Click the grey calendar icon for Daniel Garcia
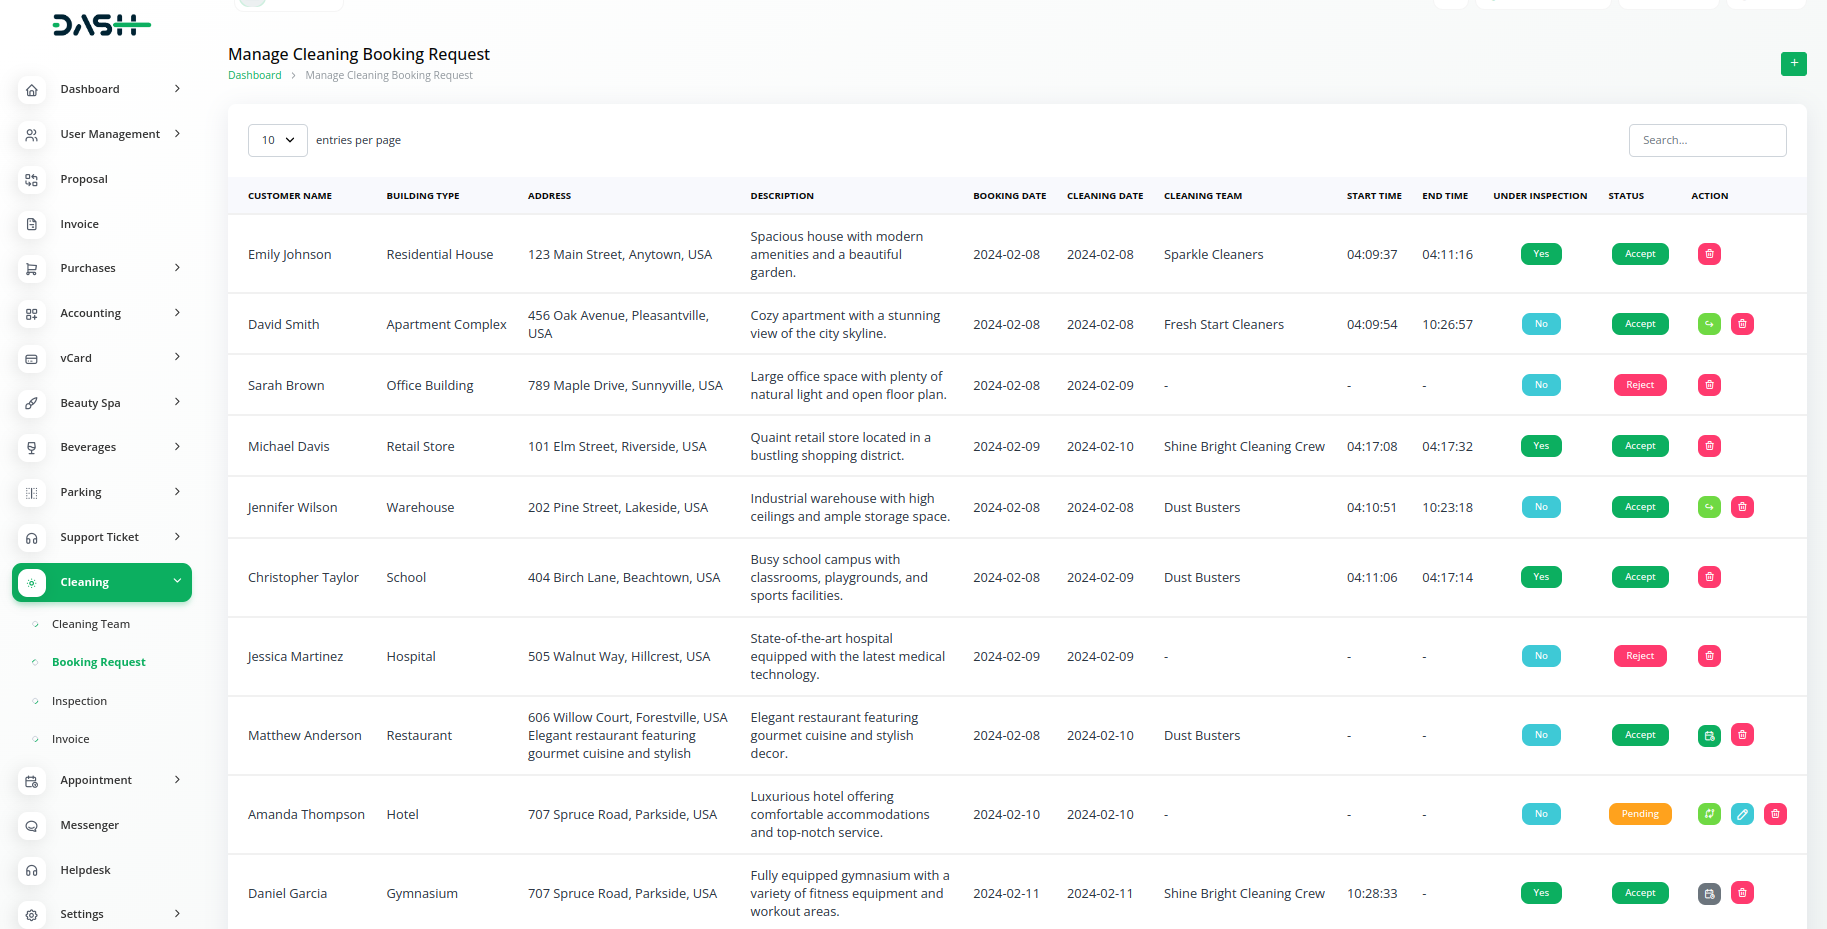The image size is (1827, 929). pyautogui.click(x=1709, y=894)
